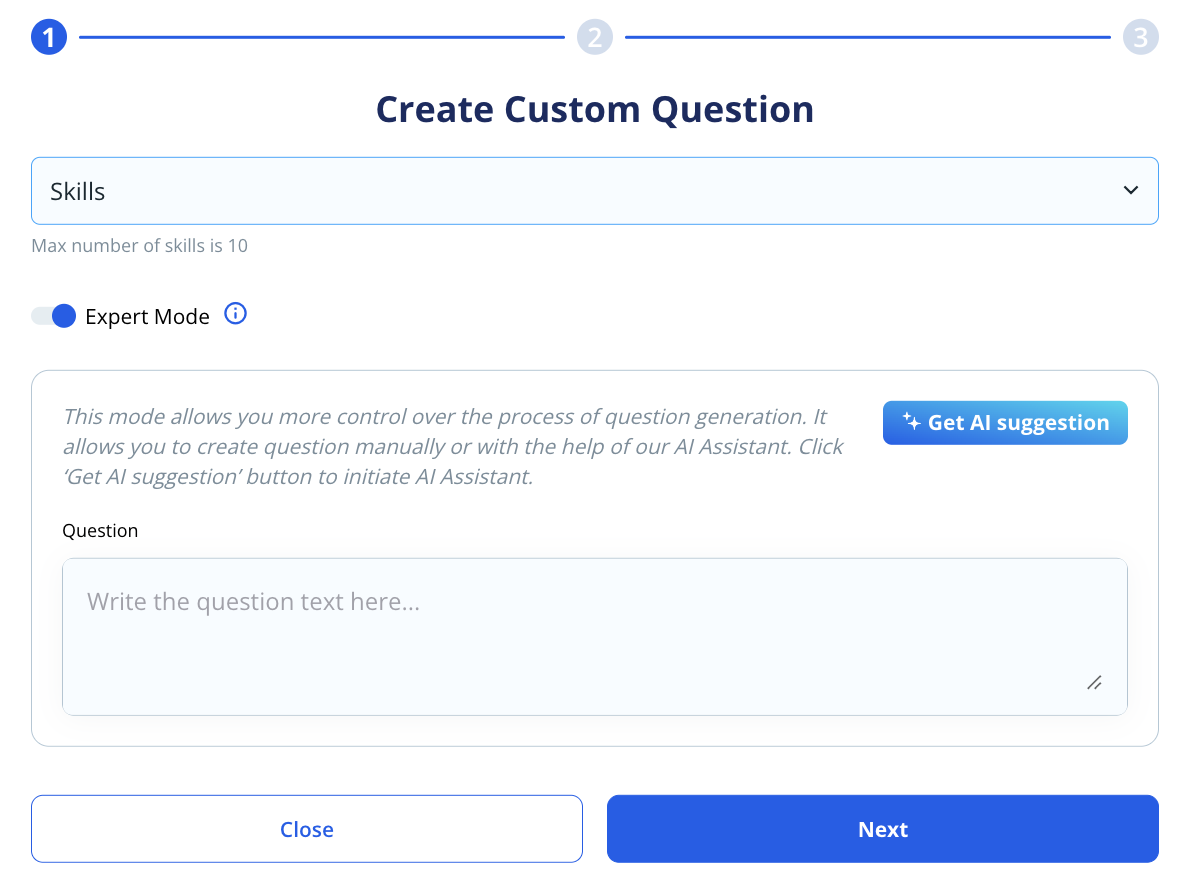
Task: Click the 'Max number of skills is 10' hint
Action: (139, 246)
